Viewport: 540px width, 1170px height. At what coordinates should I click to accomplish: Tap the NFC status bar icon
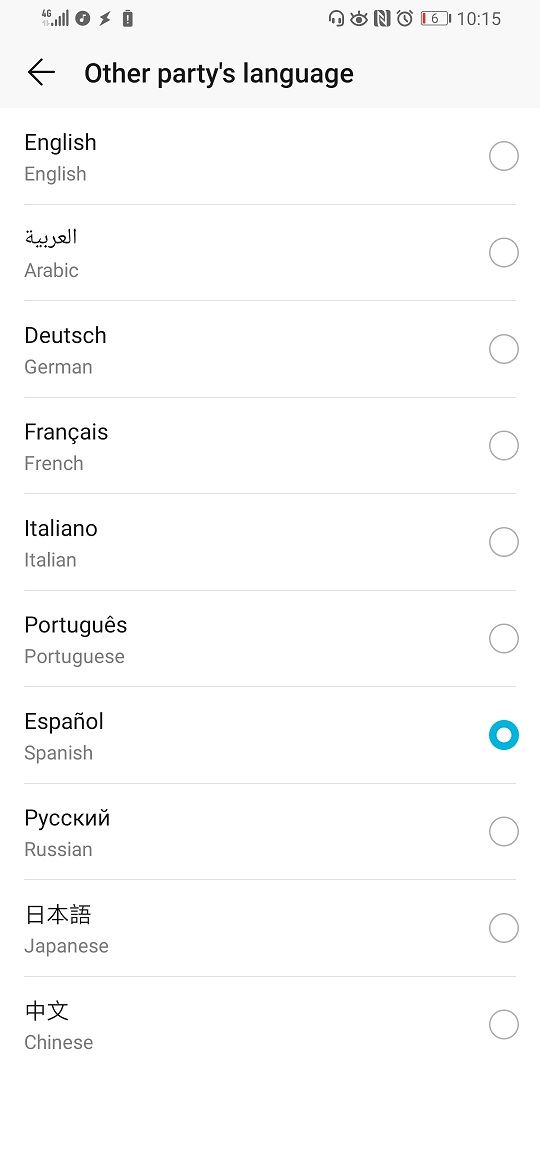(x=382, y=19)
